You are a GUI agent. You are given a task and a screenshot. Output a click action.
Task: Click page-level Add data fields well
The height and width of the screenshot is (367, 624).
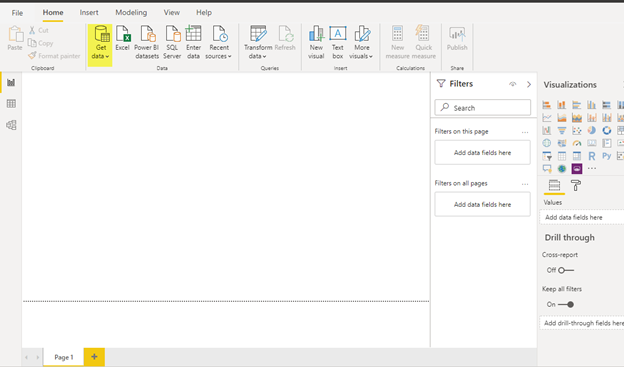point(483,152)
